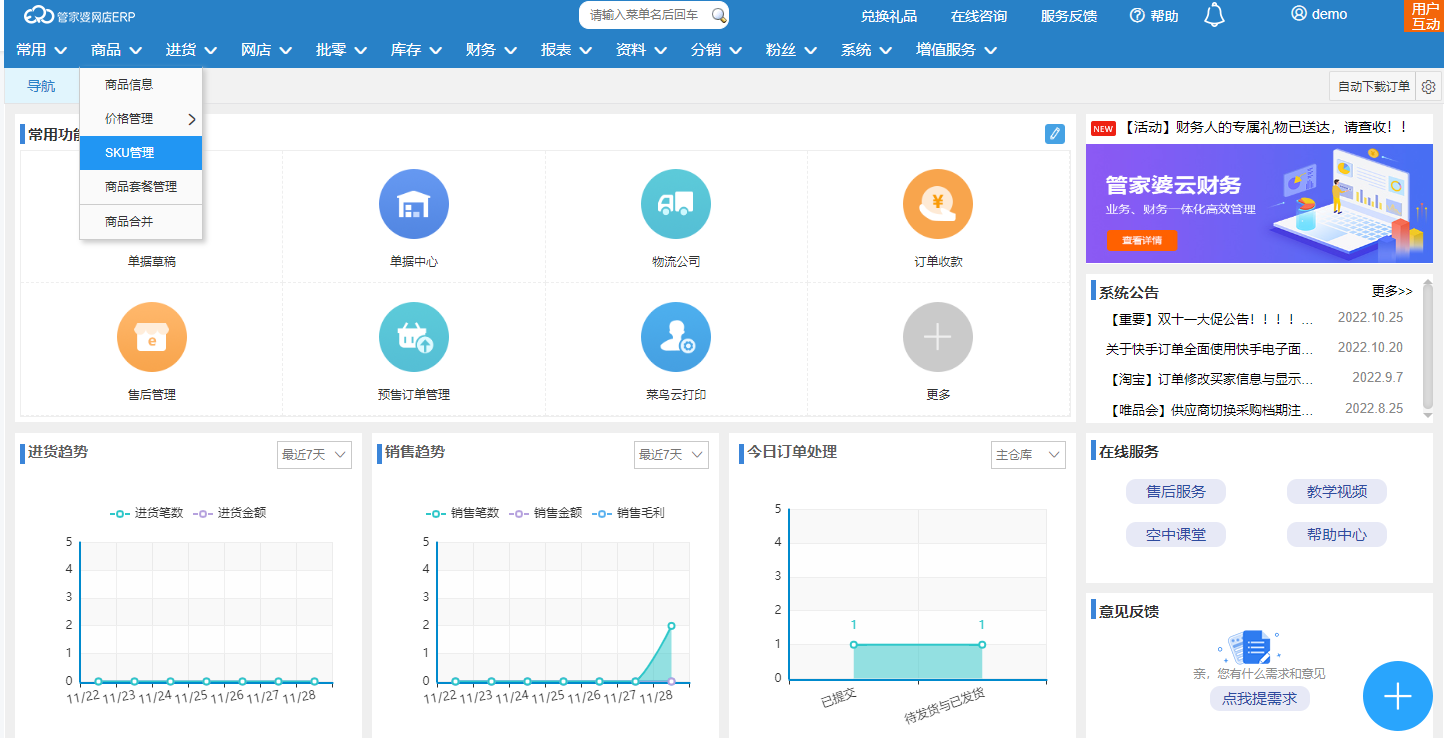Open the 订单收款 money icon

click(x=937, y=205)
